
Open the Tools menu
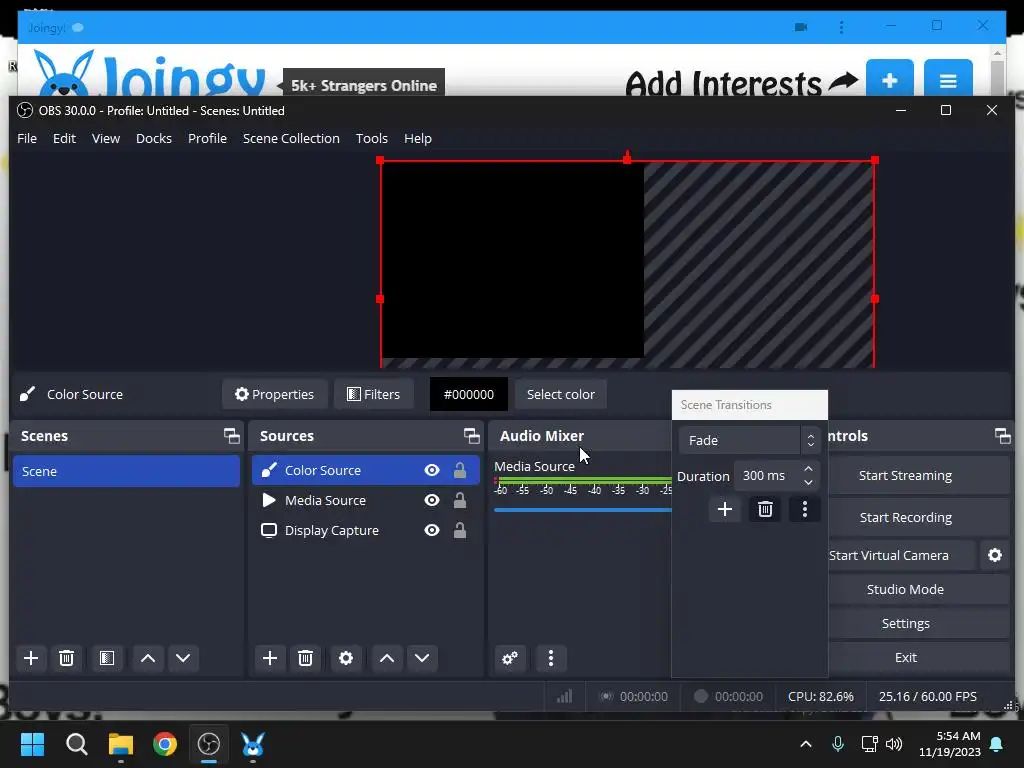(372, 138)
